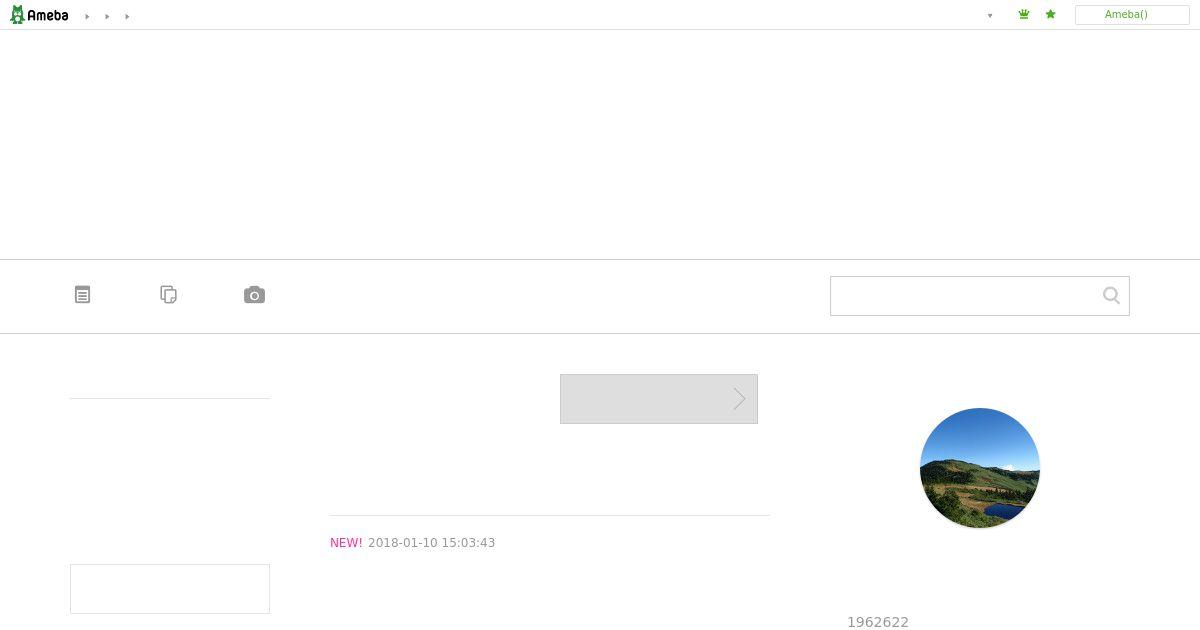
Task: Open the camera photo gallery icon
Action: (255, 295)
